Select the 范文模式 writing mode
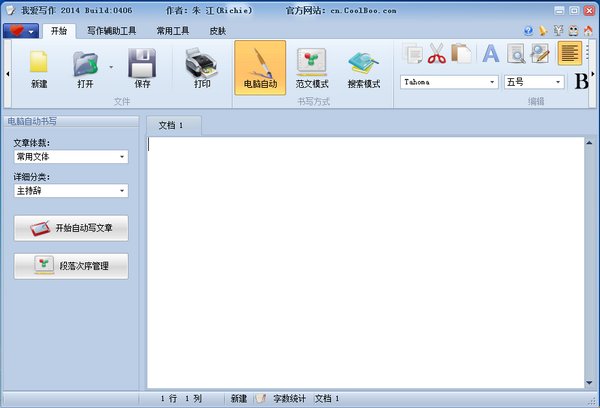Image resolution: width=600 pixels, height=408 pixels. [x=312, y=68]
